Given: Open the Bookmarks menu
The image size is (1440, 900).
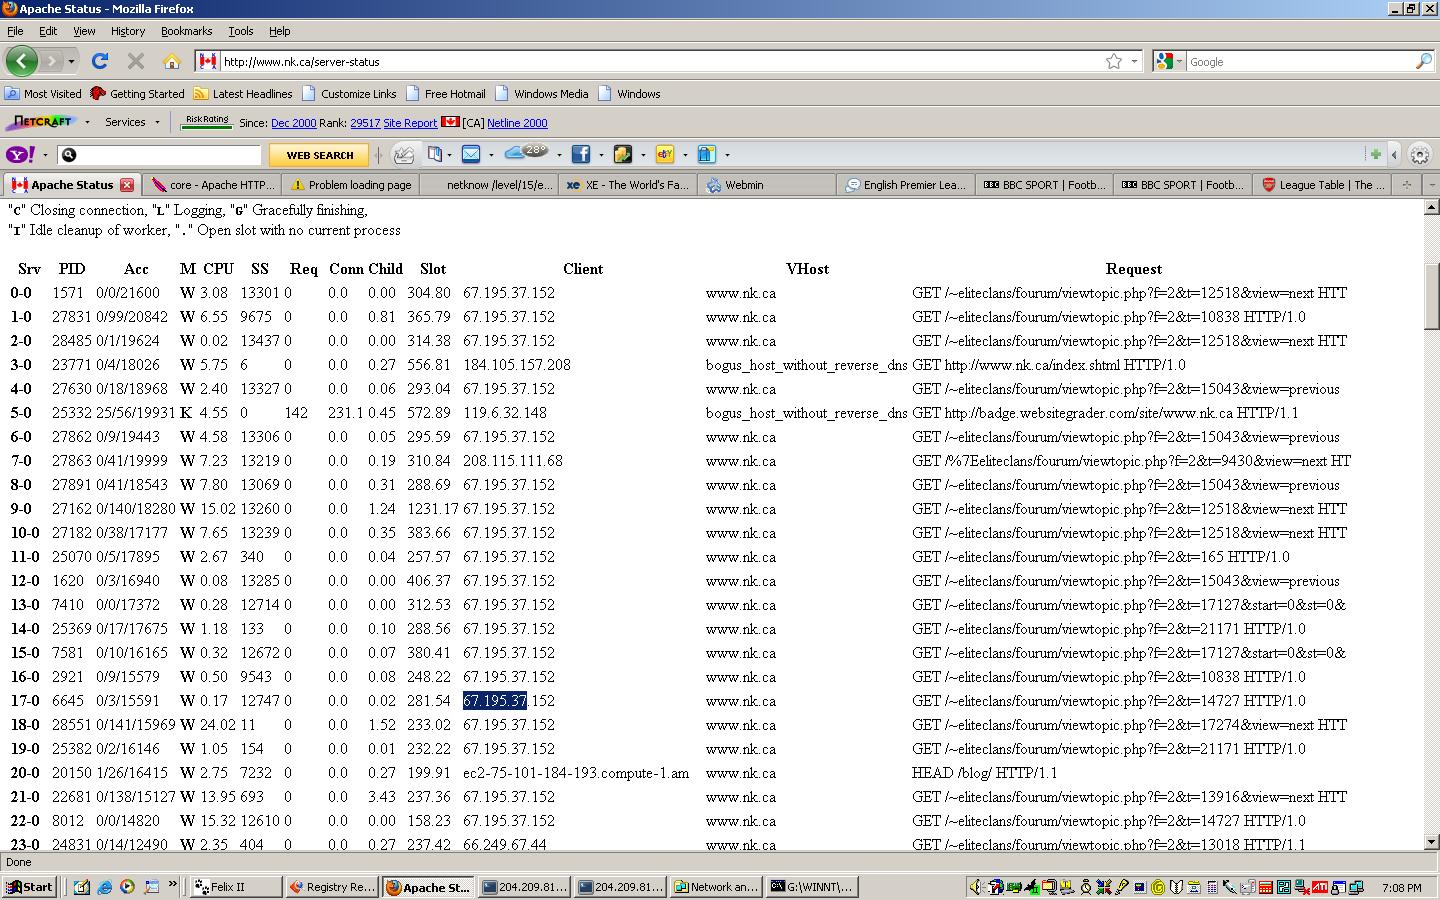Looking at the screenshot, I should [x=186, y=31].
